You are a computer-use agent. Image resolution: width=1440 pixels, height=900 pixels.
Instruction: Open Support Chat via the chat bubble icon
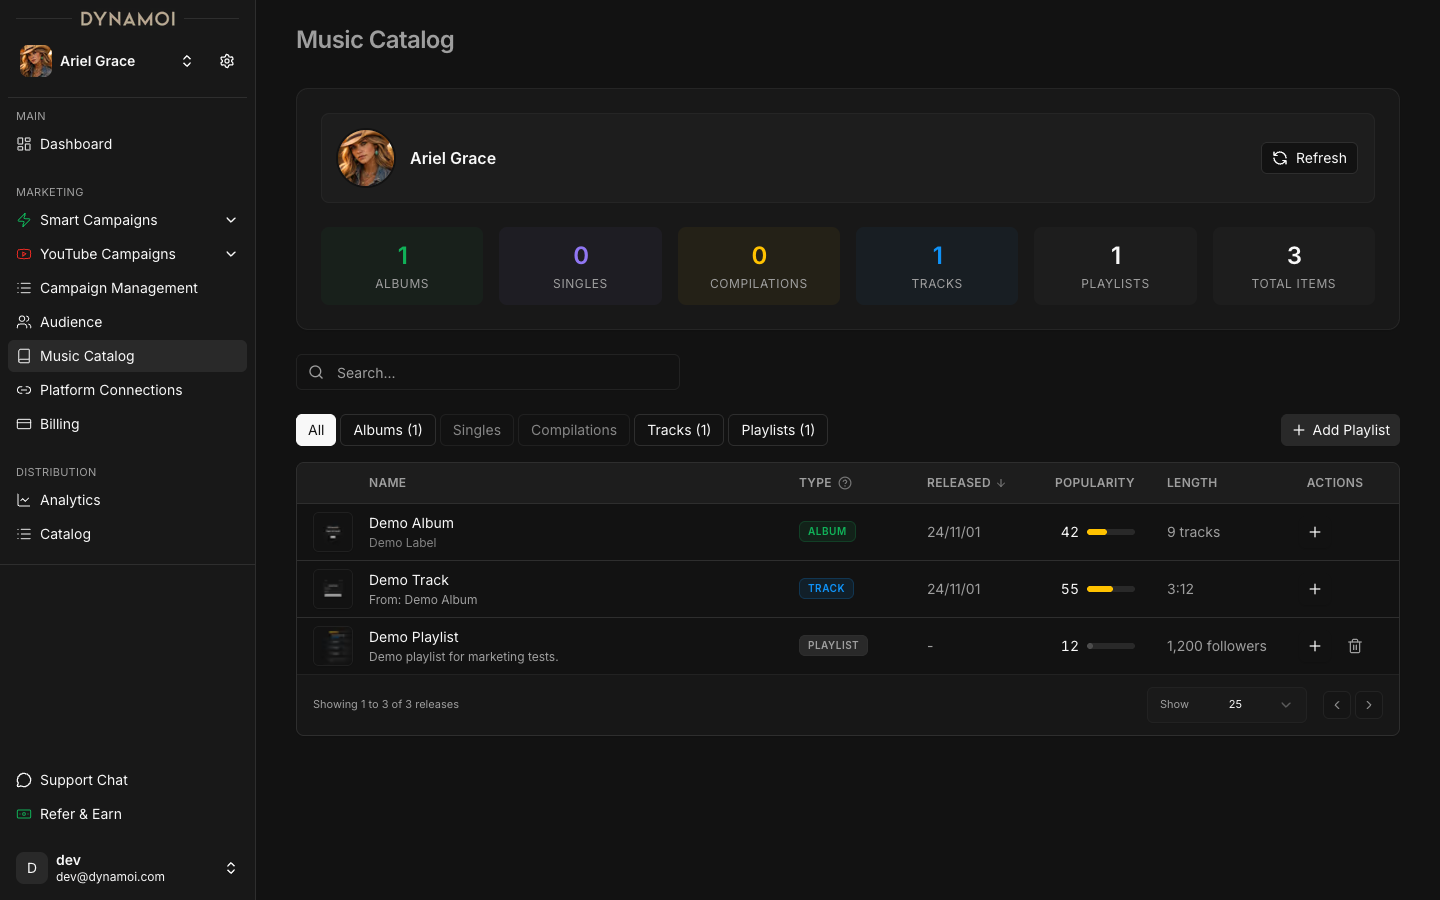click(x=23, y=780)
